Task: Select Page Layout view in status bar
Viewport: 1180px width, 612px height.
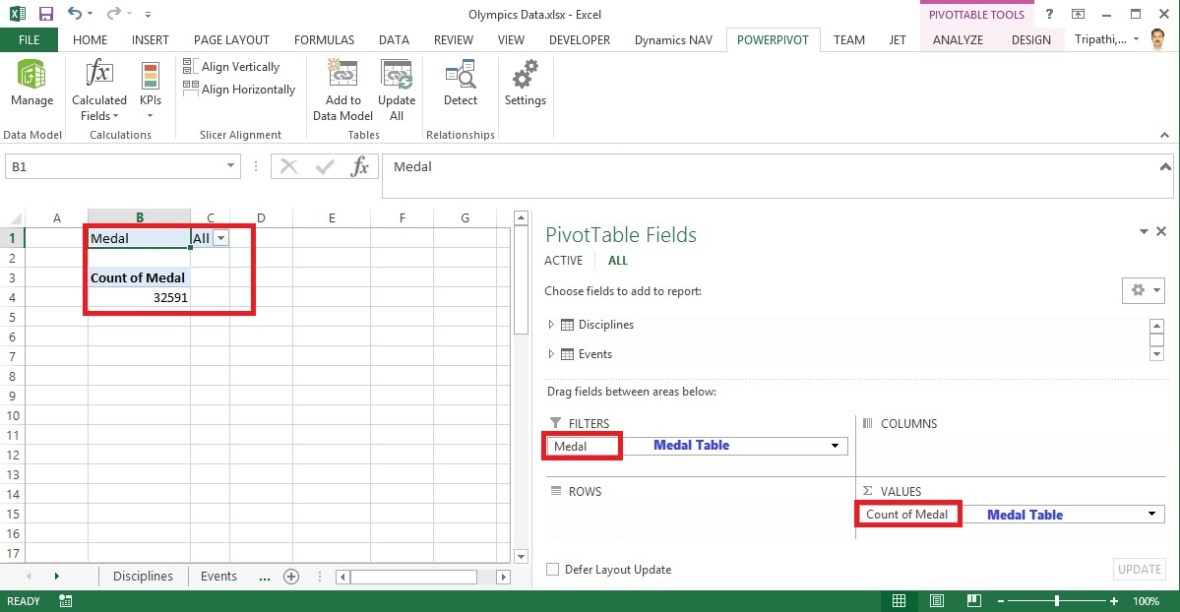Action: click(933, 601)
